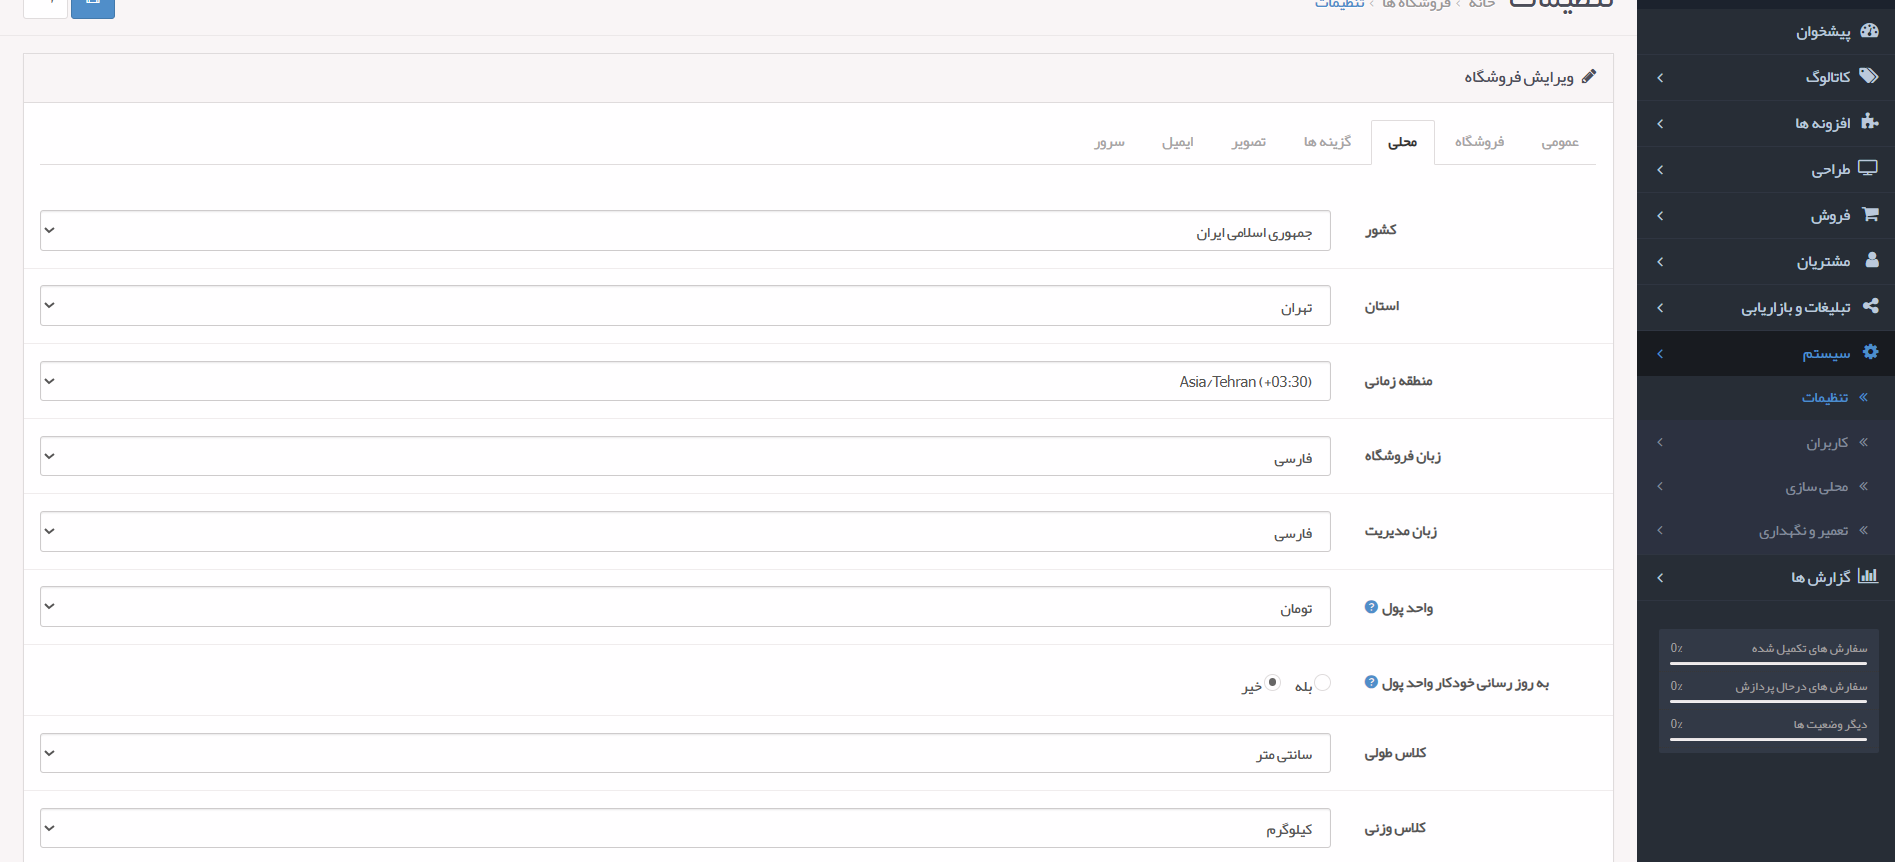
Task: Expand the کاتالوگ menu chevron
Action: [x=1660, y=78]
